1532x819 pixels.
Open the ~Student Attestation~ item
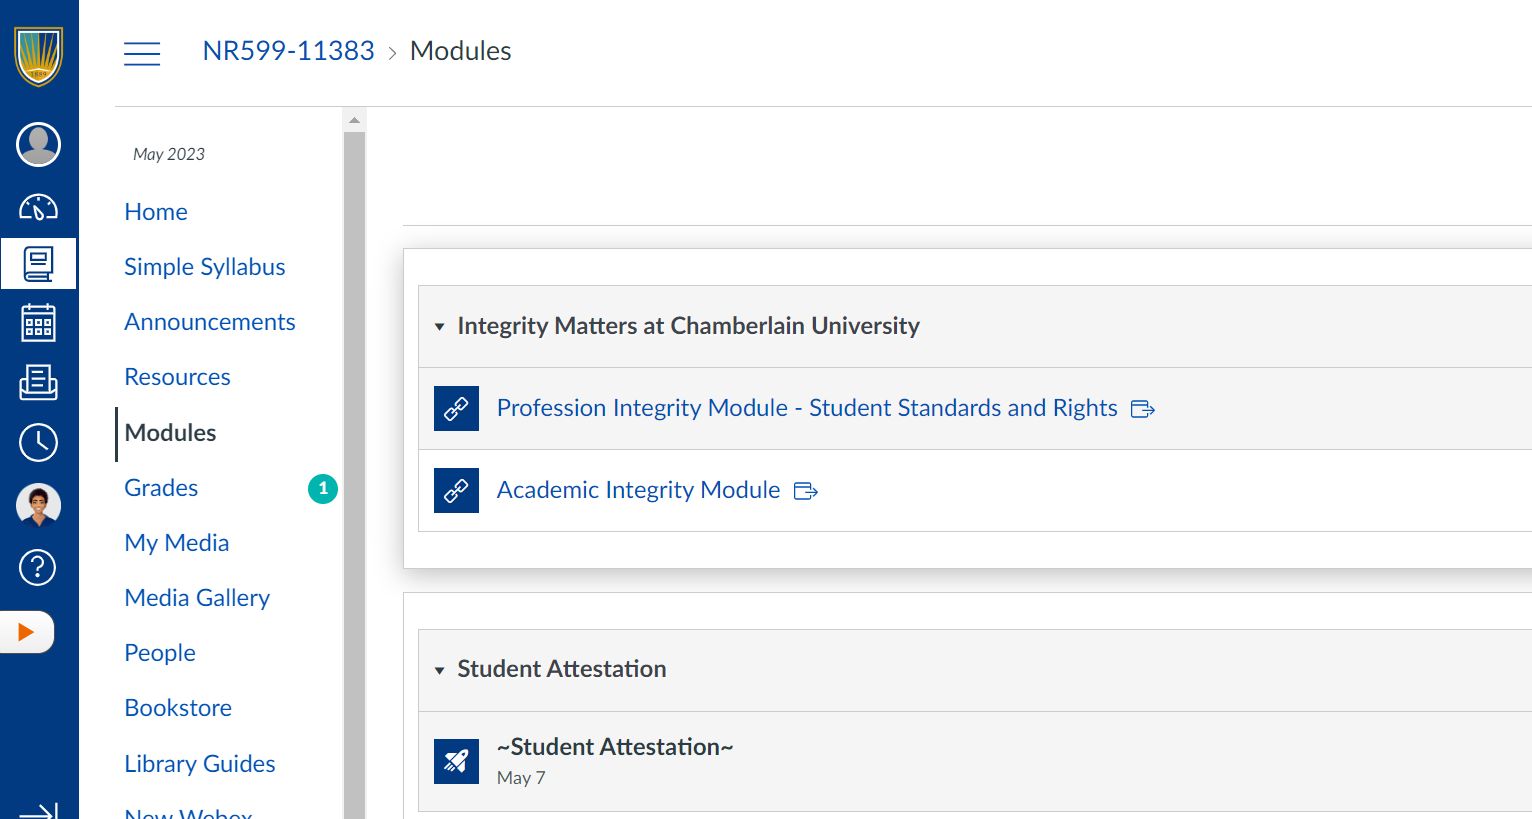[615, 747]
